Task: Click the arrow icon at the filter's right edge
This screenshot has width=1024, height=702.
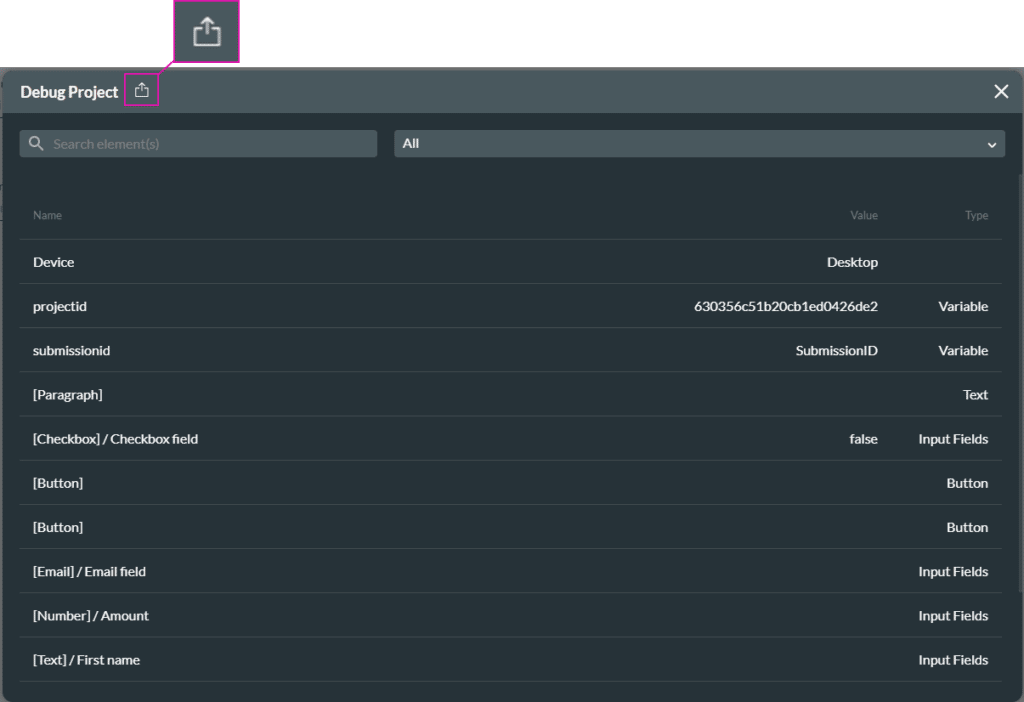Action: point(992,144)
